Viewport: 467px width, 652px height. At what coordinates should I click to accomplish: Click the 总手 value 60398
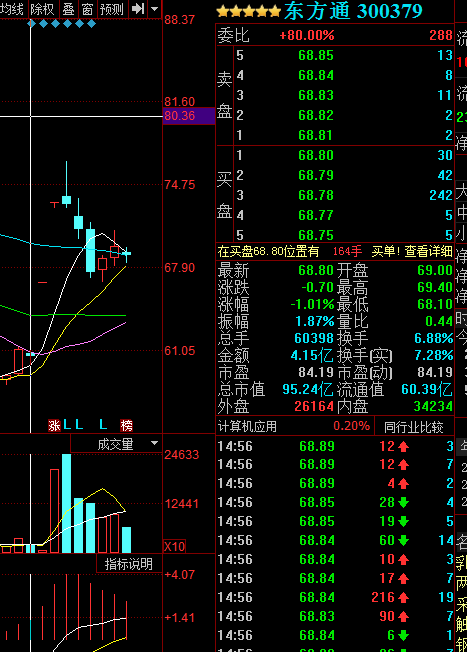point(314,338)
